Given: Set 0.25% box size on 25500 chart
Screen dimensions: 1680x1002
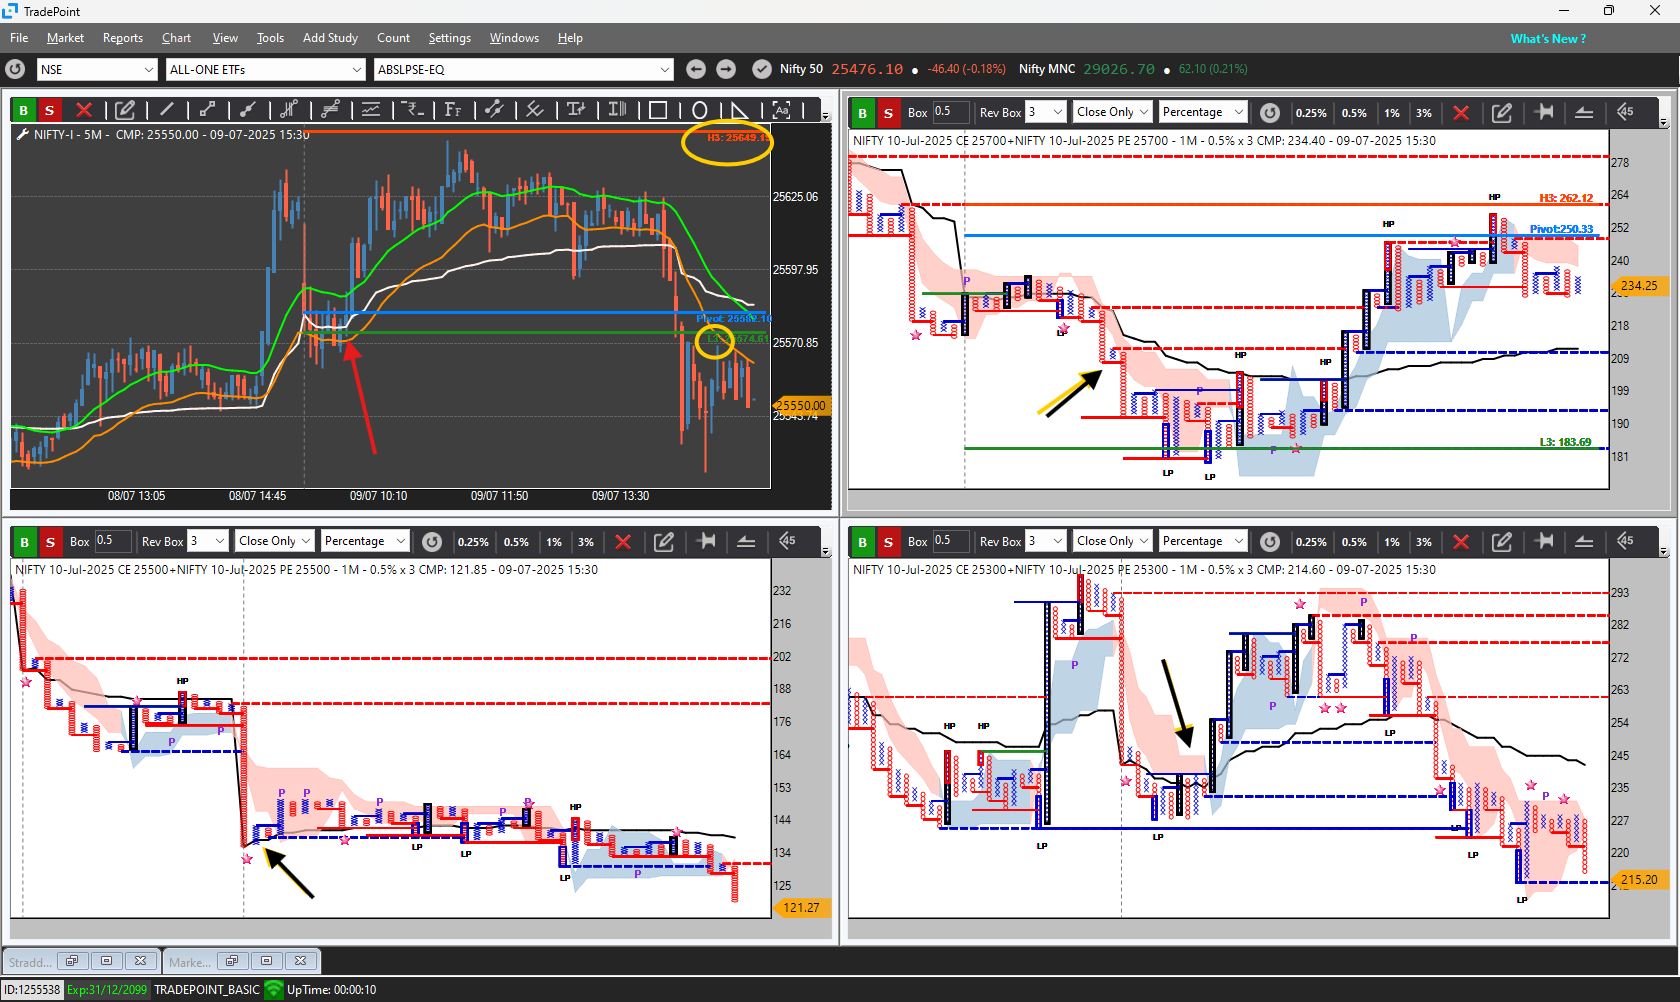Looking at the screenshot, I should (x=473, y=541).
